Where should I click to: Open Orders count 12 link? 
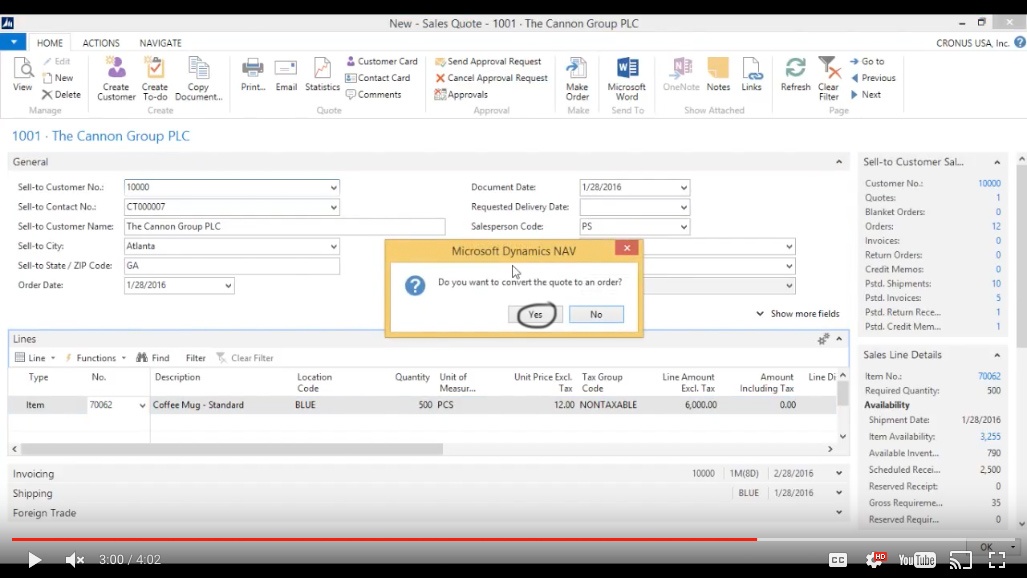point(996,226)
